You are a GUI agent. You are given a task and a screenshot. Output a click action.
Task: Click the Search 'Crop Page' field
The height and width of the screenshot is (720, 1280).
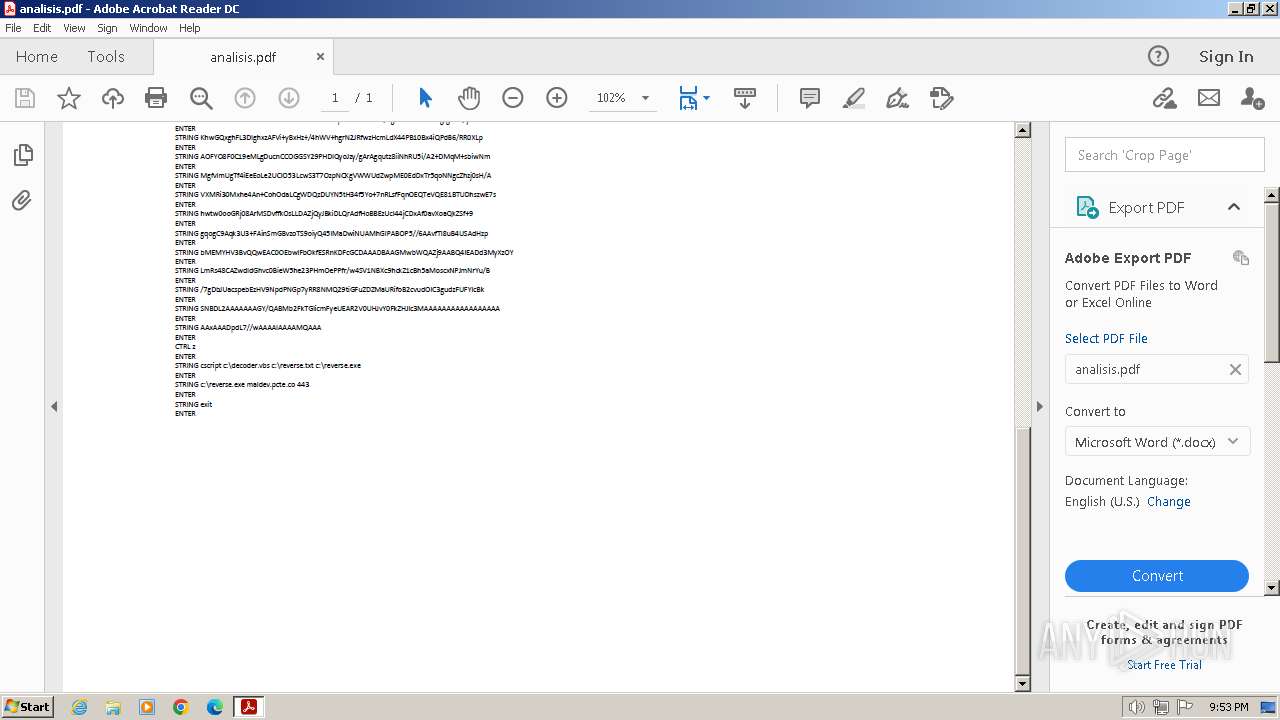(x=1165, y=155)
